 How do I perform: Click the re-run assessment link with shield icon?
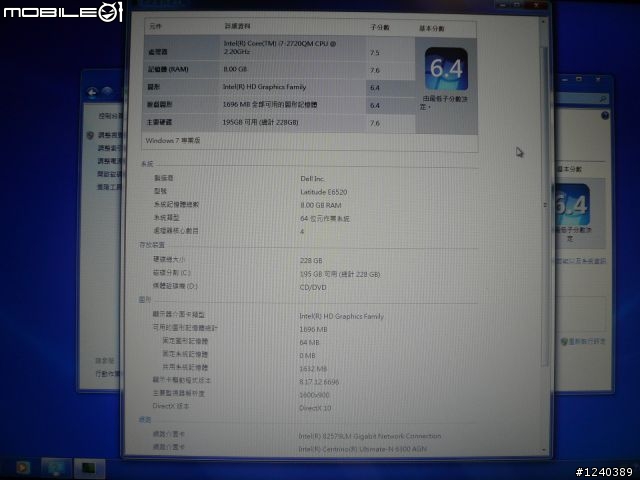(x=583, y=341)
